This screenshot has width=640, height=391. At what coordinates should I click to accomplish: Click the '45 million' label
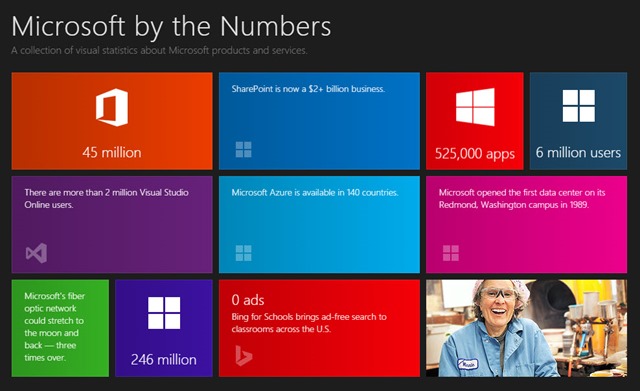[112, 153]
